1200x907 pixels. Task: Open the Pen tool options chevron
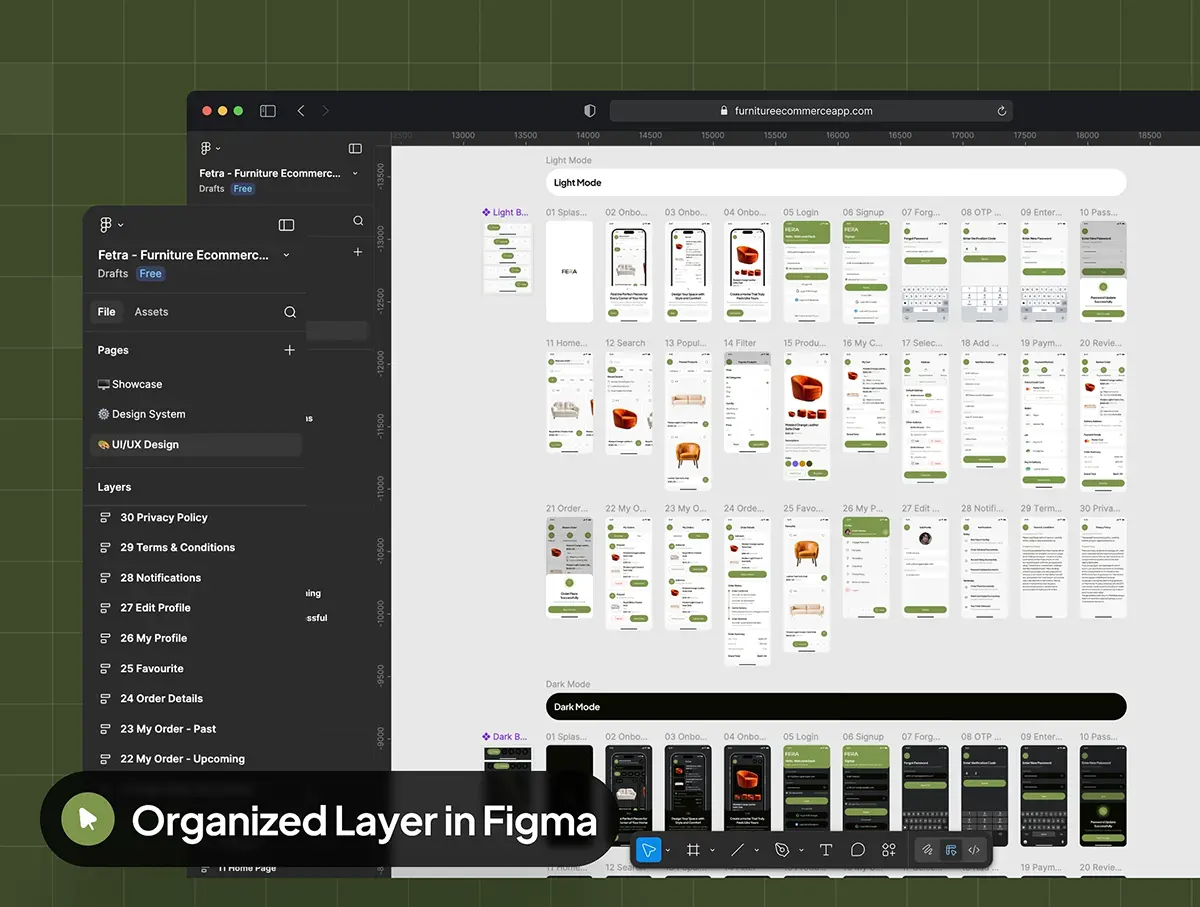click(x=802, y=850)
